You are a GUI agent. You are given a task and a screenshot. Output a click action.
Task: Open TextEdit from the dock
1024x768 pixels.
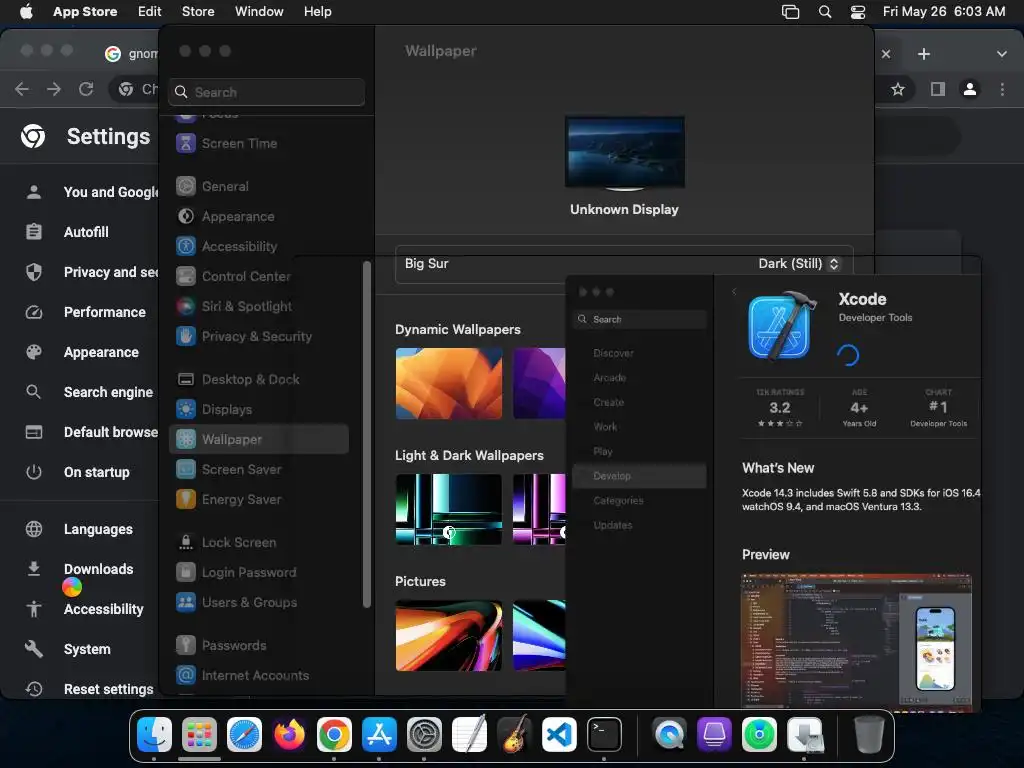pyautogui.click(x=470, y=735)
